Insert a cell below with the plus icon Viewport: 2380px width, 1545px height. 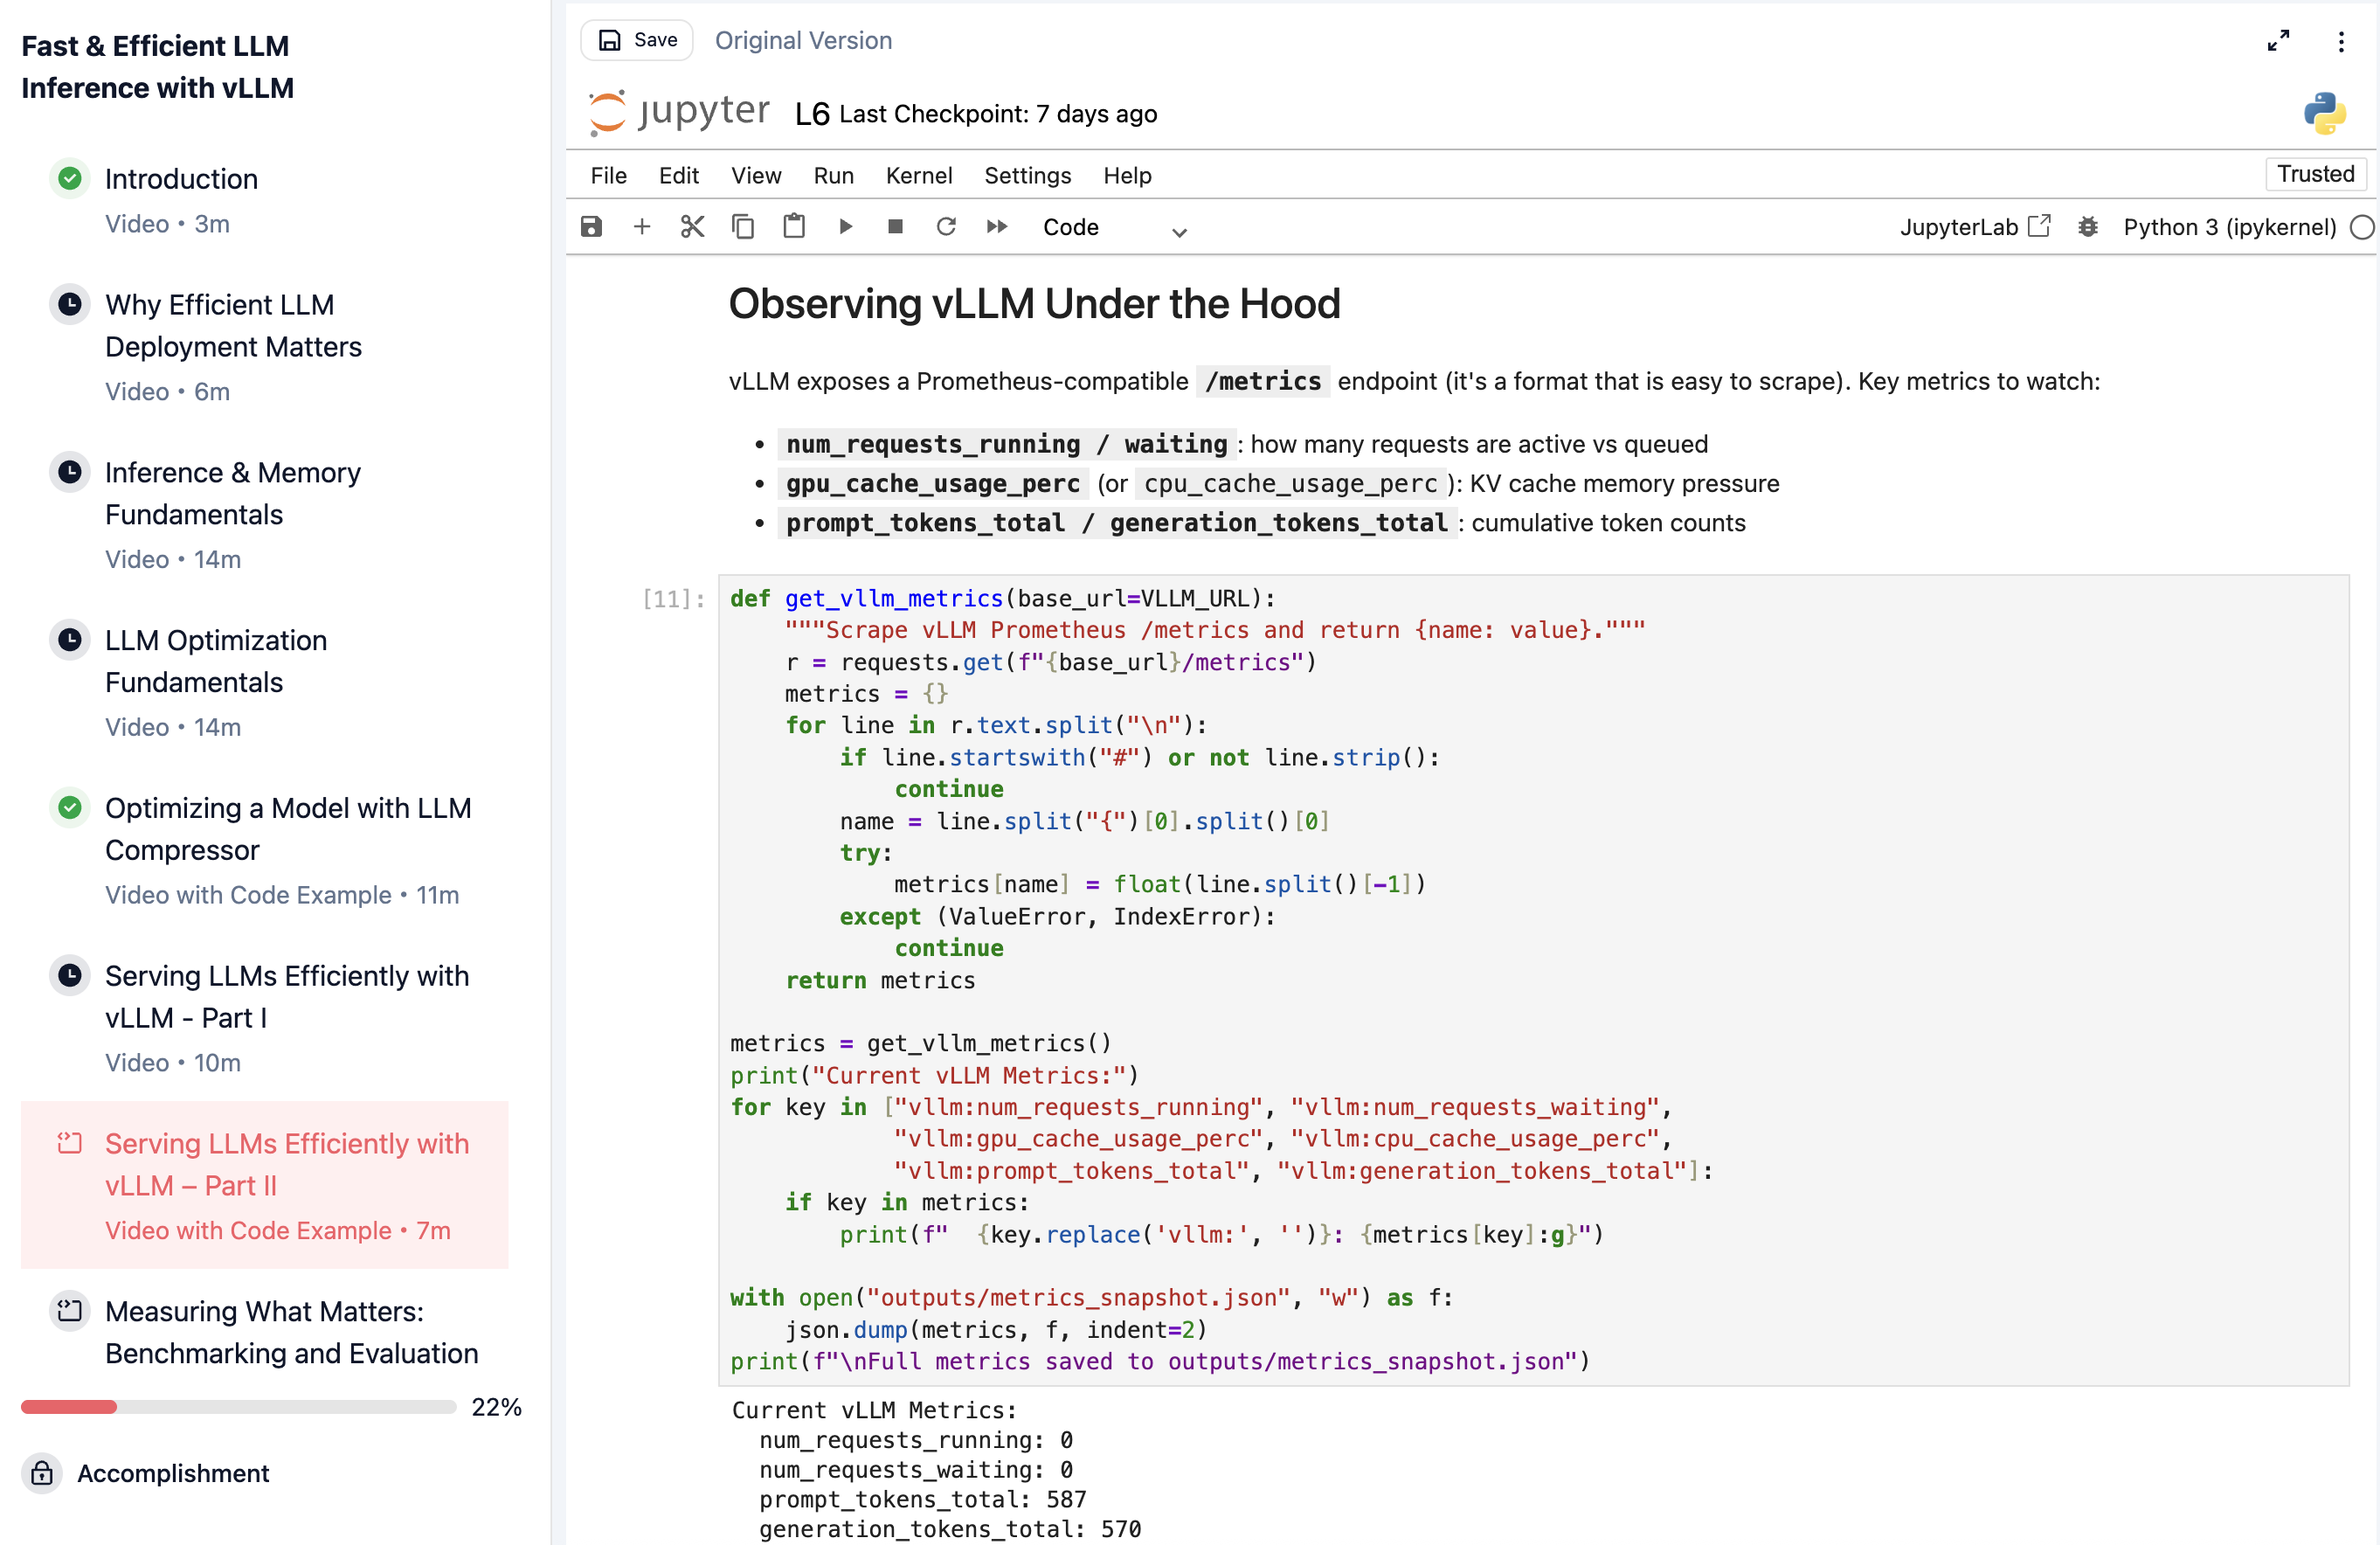(x=642, y=227)
